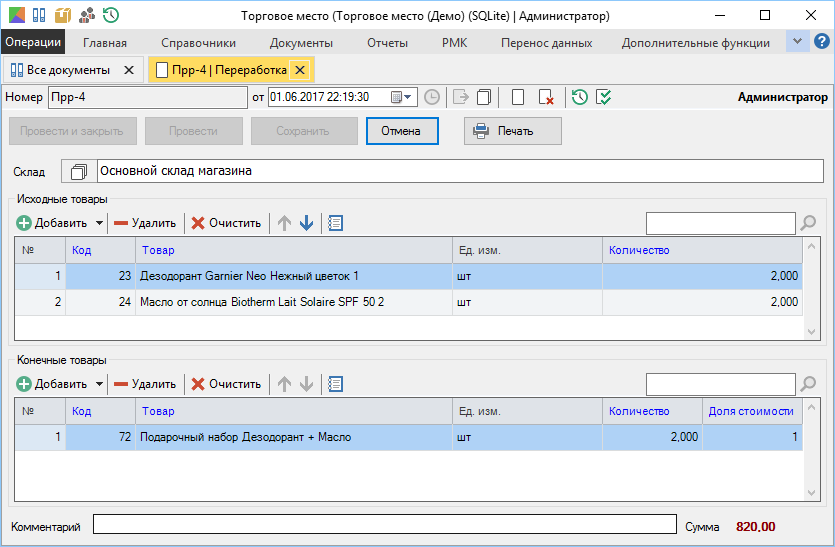Select row Подарочный набор Дезодорант + Масло
The image size is (835, 547).
pyautogui.click(x=408, y=437)
